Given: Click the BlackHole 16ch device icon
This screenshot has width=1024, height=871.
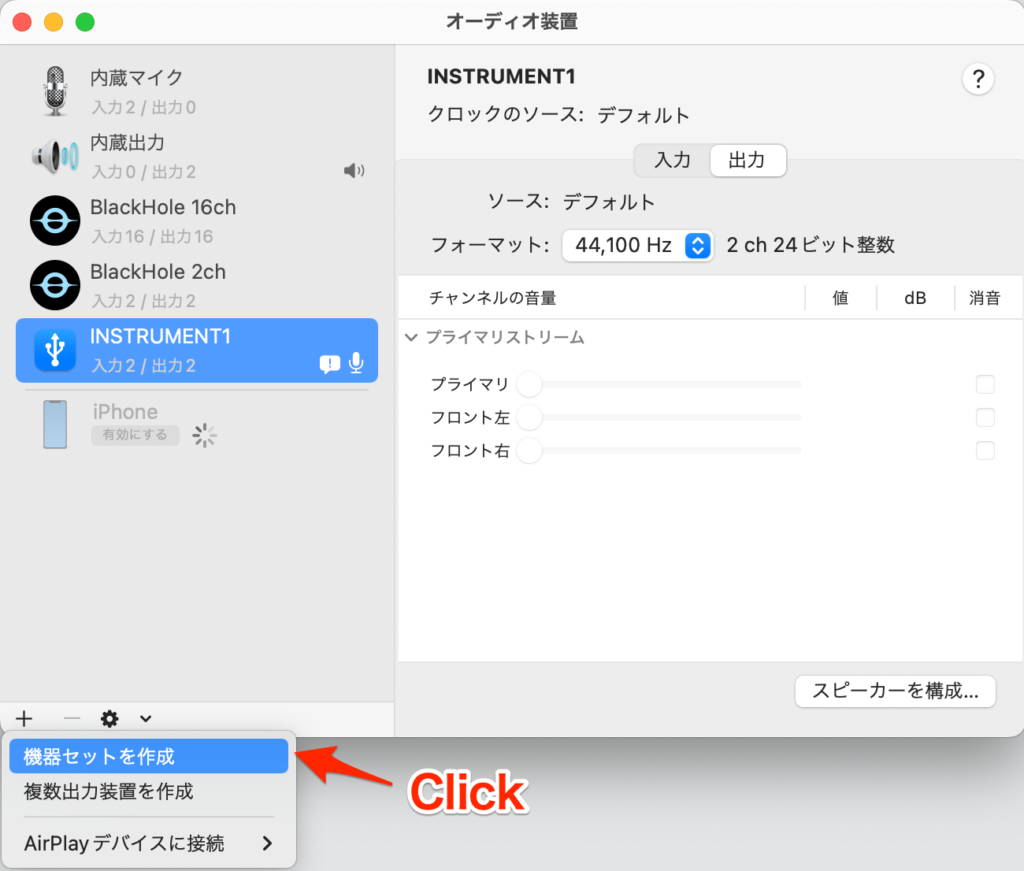Looking at the screenshot, I should click(x=55, y=221).
